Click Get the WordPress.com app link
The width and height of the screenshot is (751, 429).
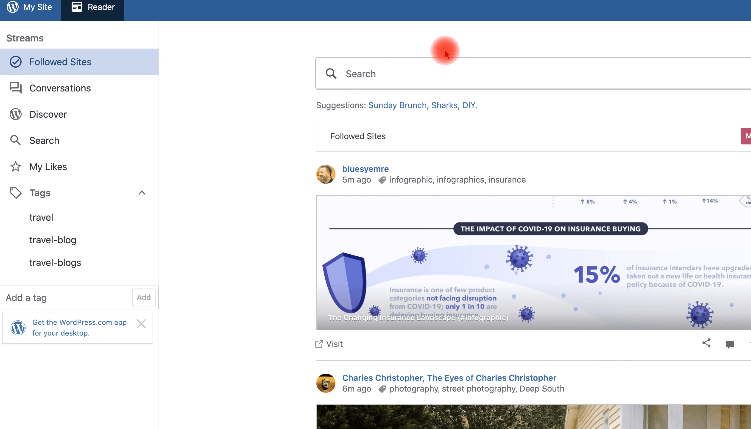pos(79,327)
